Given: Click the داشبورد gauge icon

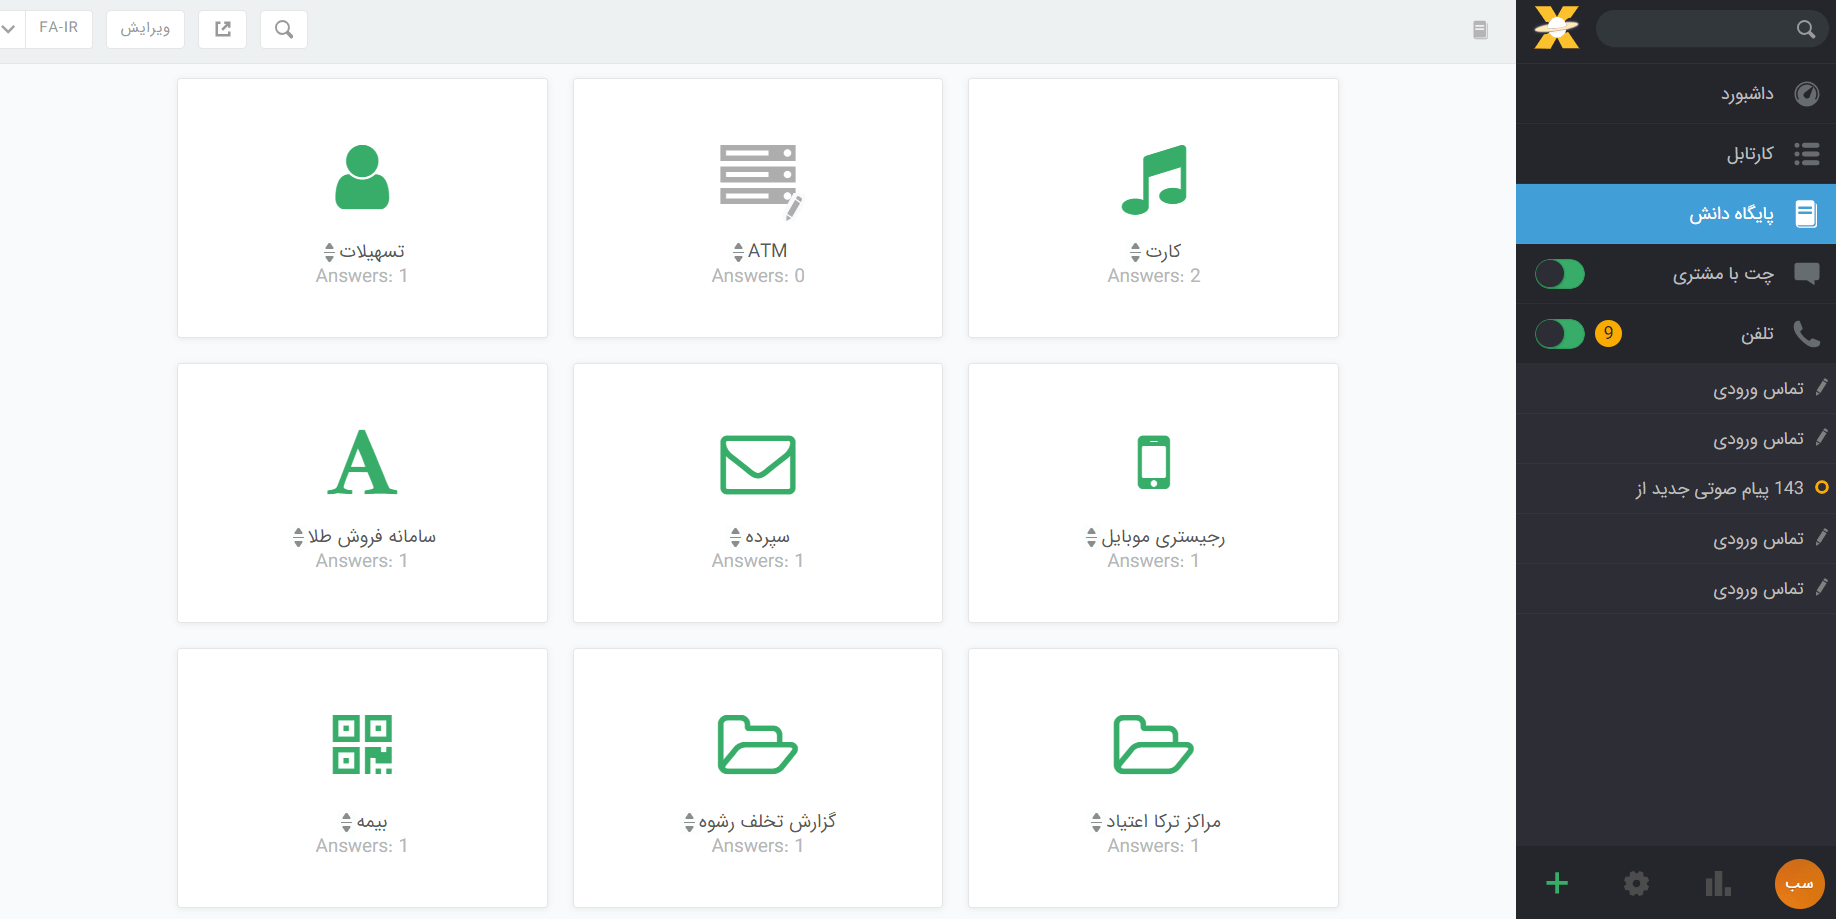Looking at the screenshot, I should pos(1807,94).
